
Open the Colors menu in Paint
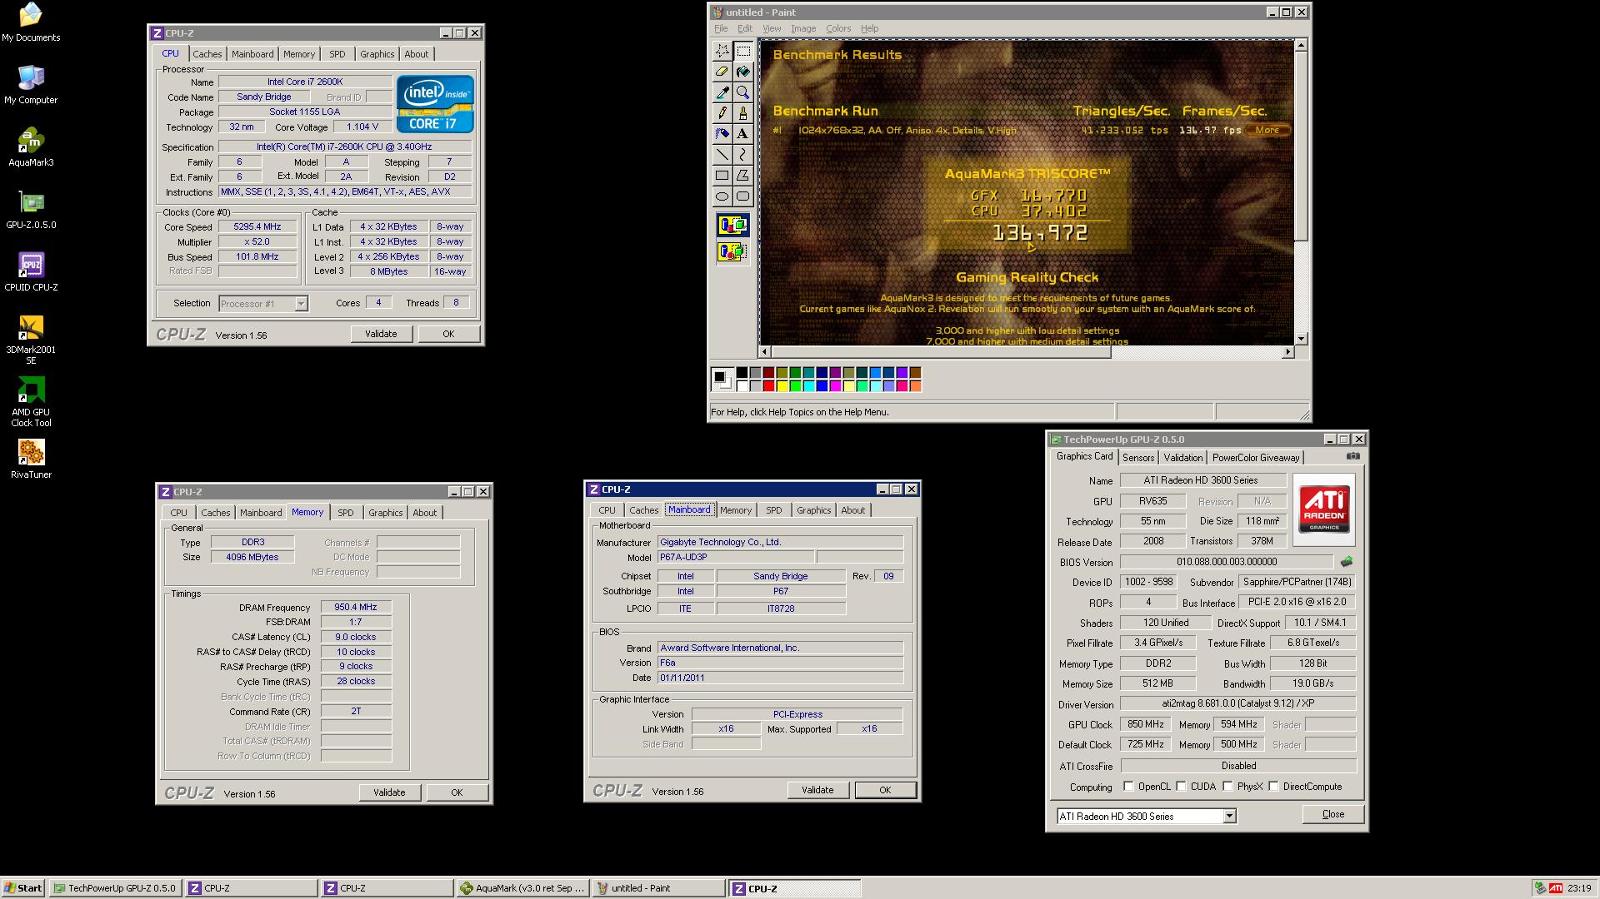tap(838, 28)
